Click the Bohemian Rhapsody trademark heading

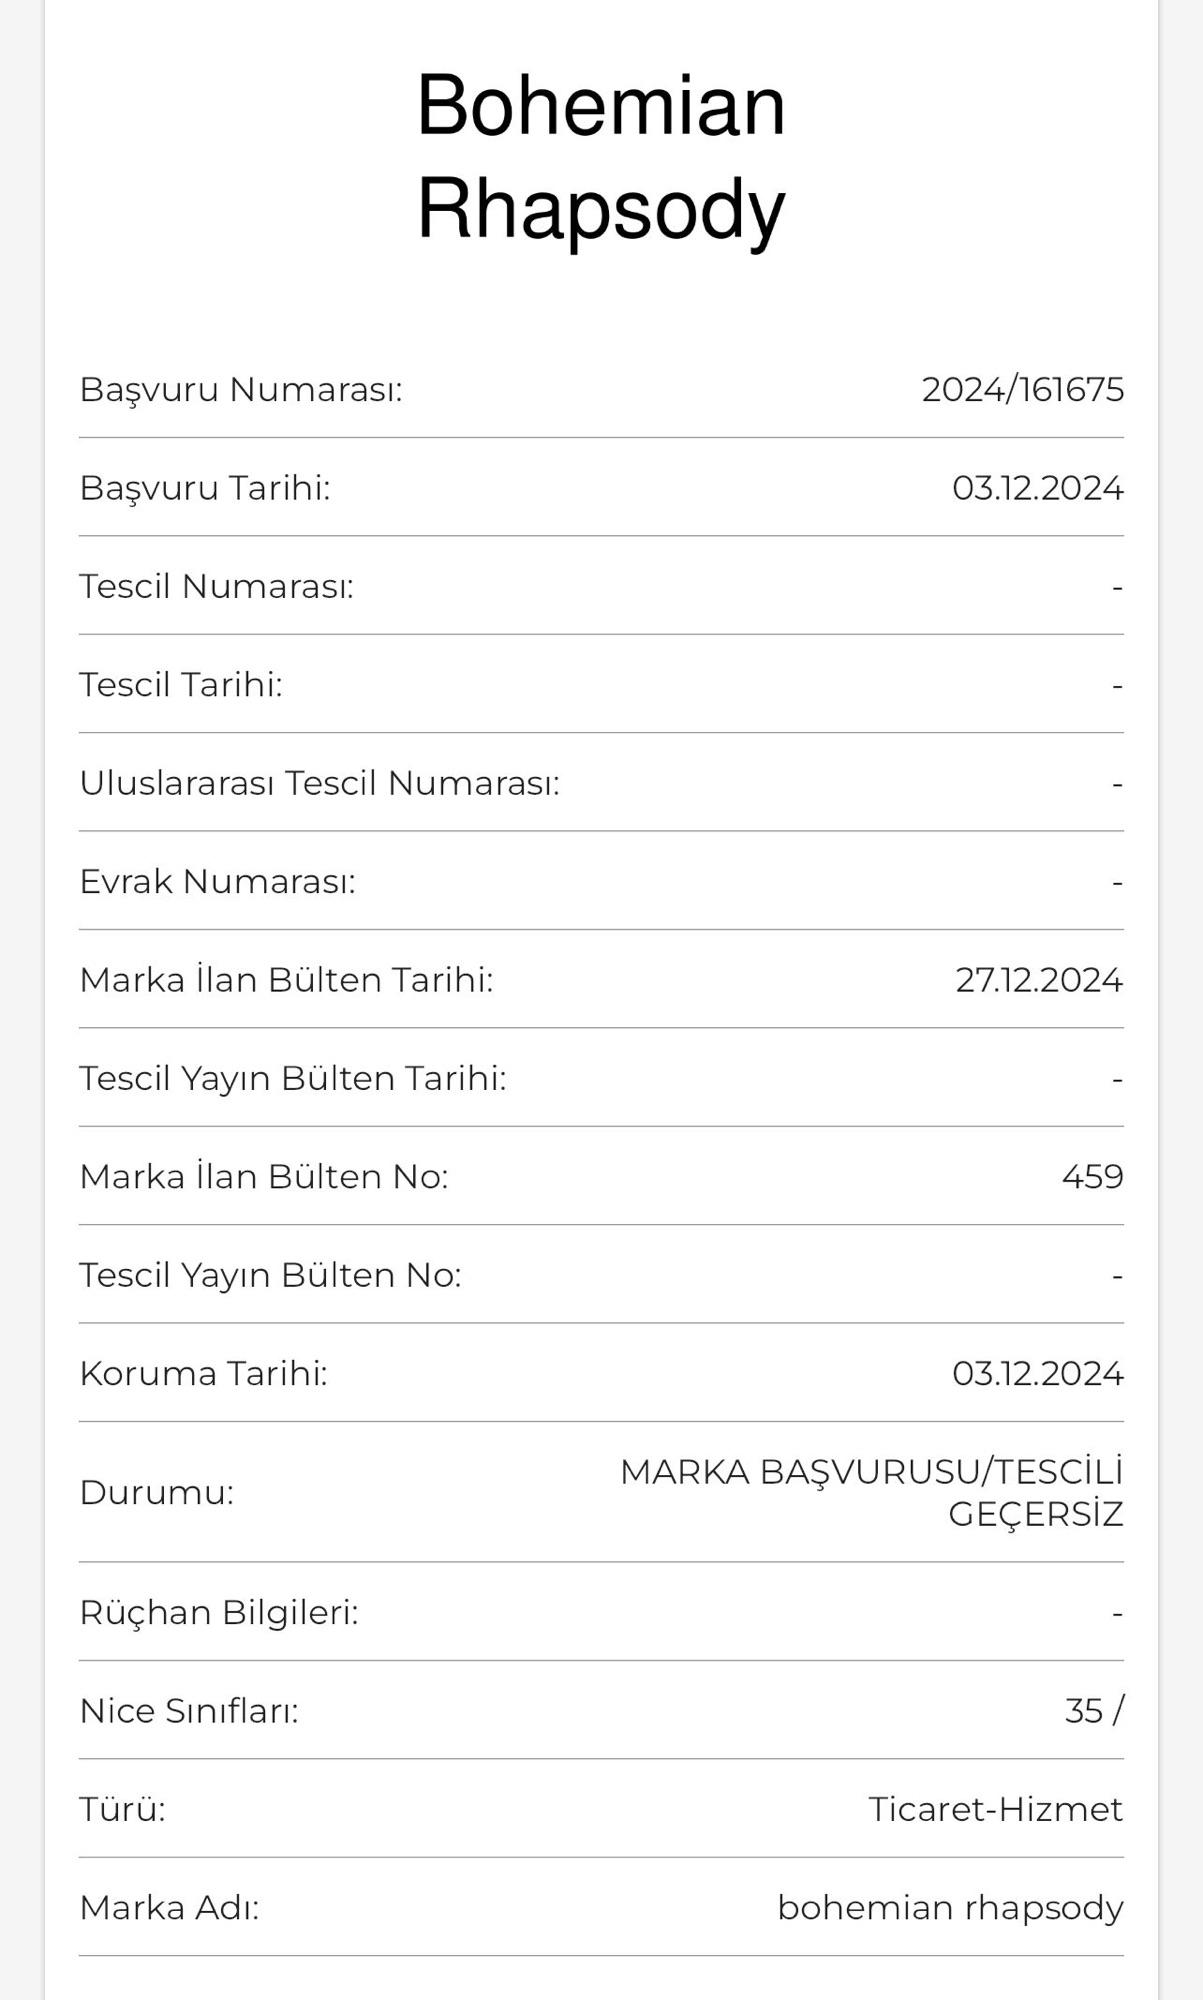click(601, 156)
